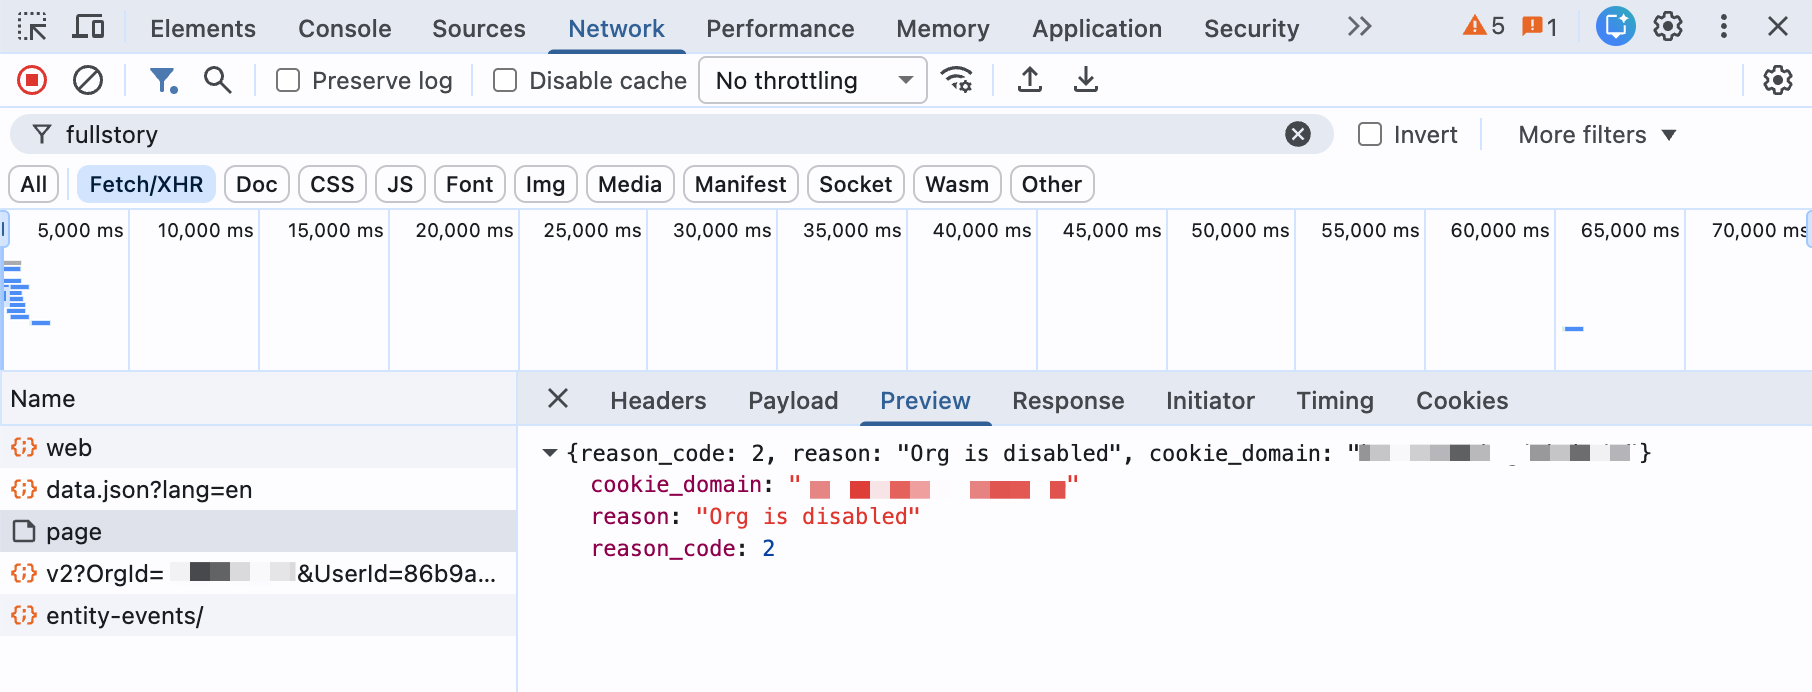Tick the Invert filter checkbox
Image resolution: width=1812 pixels, height=692 pixels.
[1370, 134]
